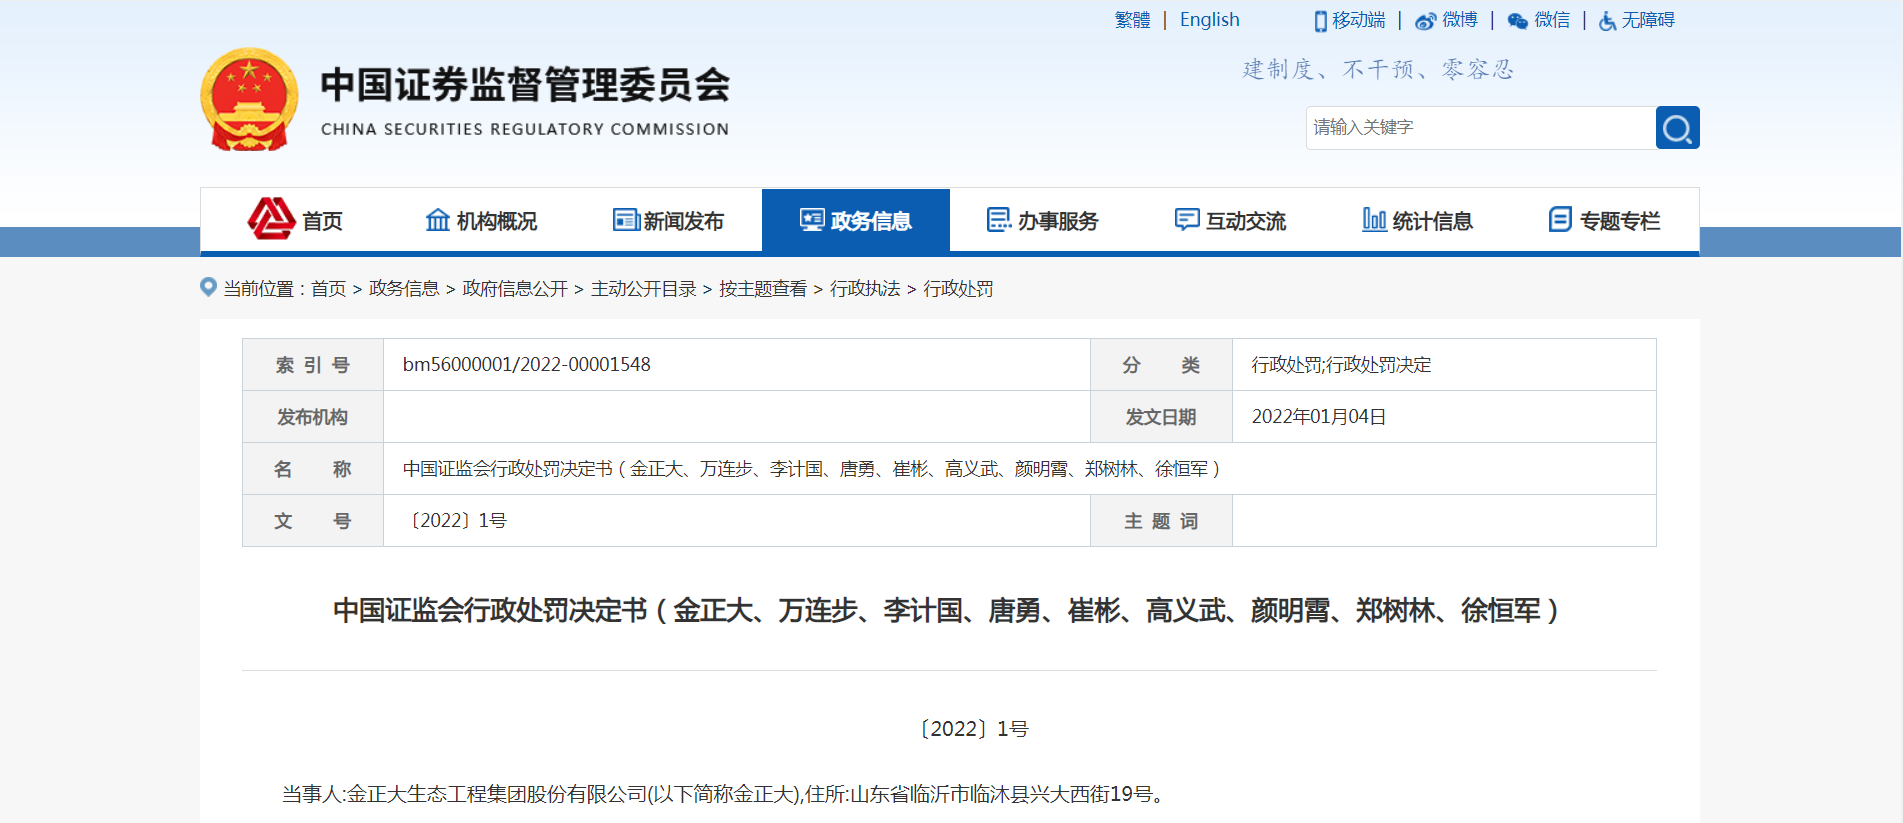Click the newspaper icon beside 新闻发布
This screenshot has width=1903, height=823.
626,220
